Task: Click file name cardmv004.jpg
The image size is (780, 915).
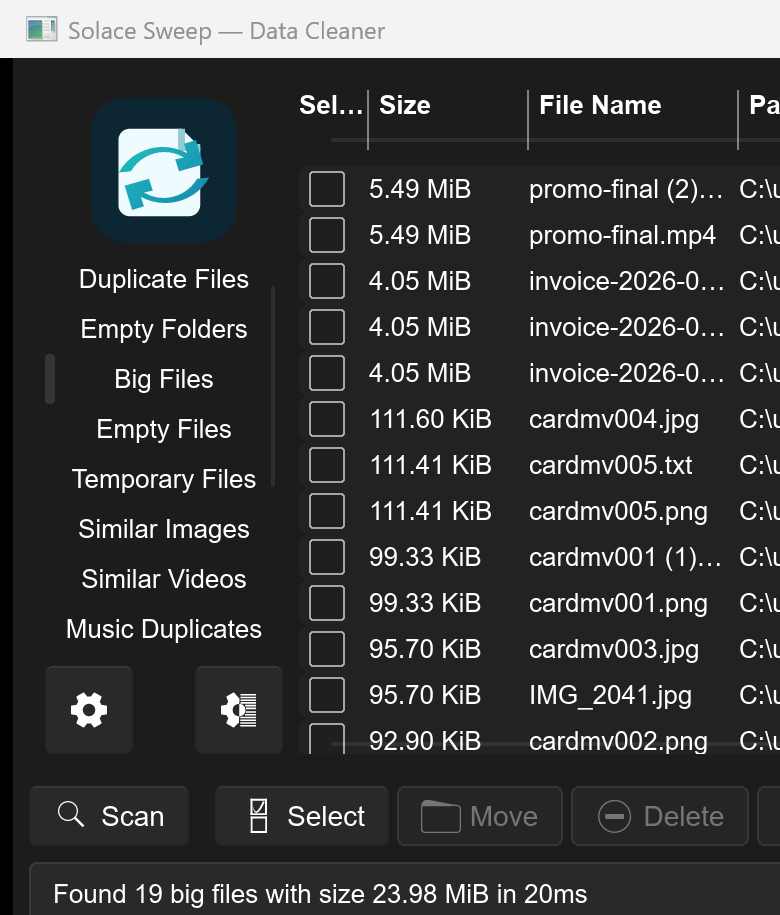Action: tap(614, 419)
